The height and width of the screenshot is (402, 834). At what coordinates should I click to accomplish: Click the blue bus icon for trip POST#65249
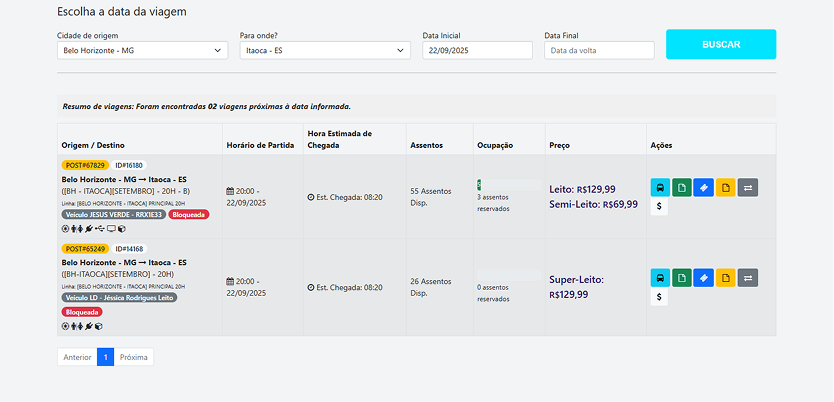(660, 277)
